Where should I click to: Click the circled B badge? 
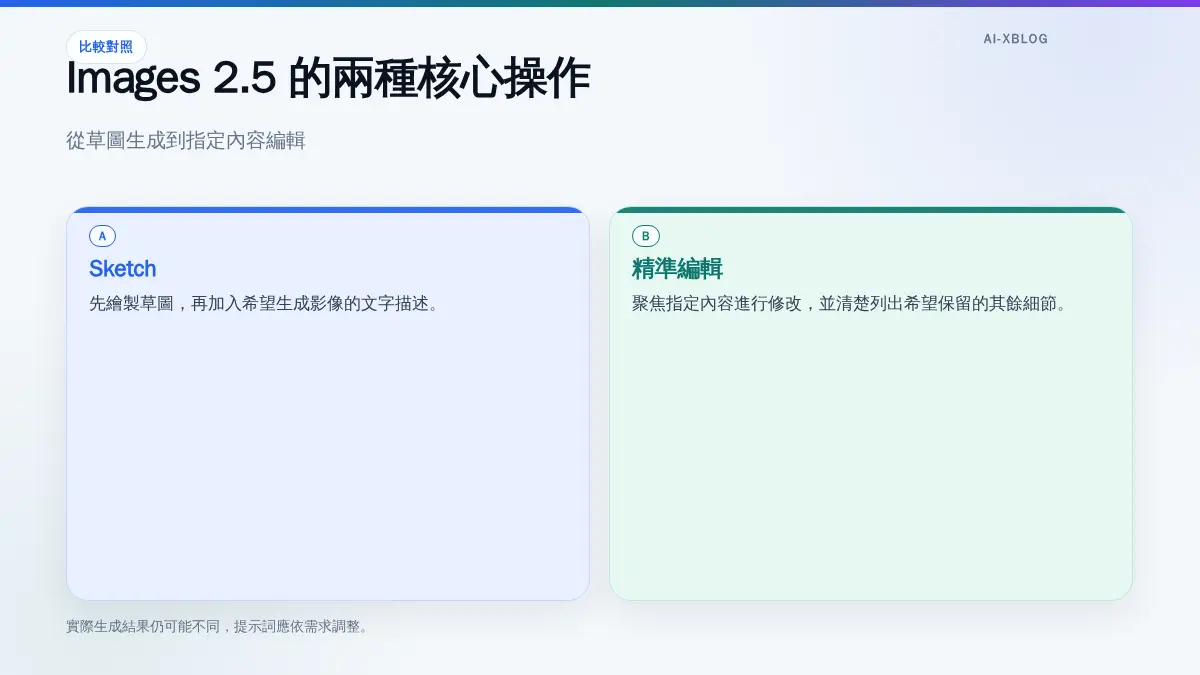point(645,236)
